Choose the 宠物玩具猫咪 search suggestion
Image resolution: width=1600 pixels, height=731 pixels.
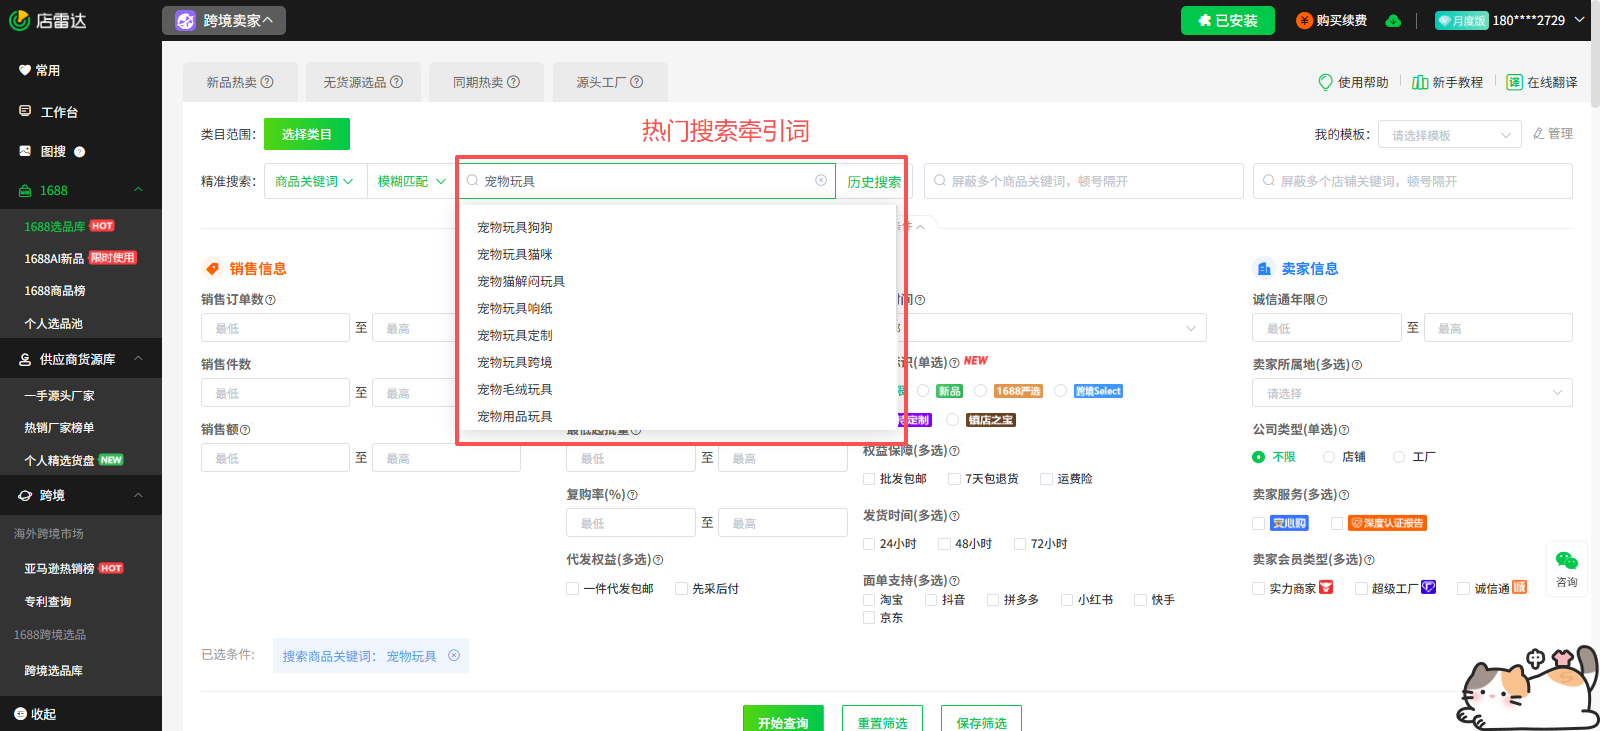pos(515,254)
